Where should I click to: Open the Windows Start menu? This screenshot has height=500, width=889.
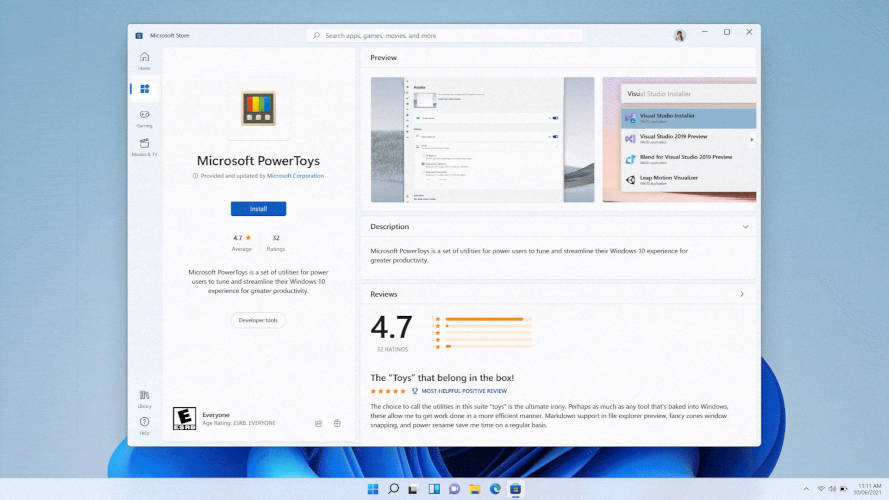pyautogui.click(x=372, y=489)
